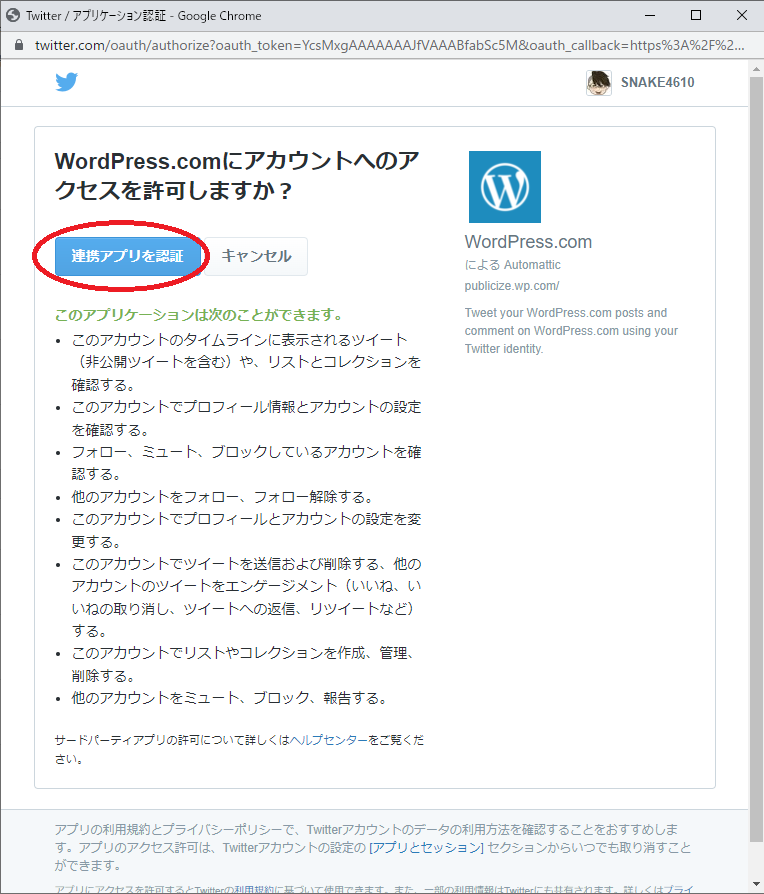Click the publicize.wp.com address text
The height and width of the screenshot is (894, 764).
(512, 285)
